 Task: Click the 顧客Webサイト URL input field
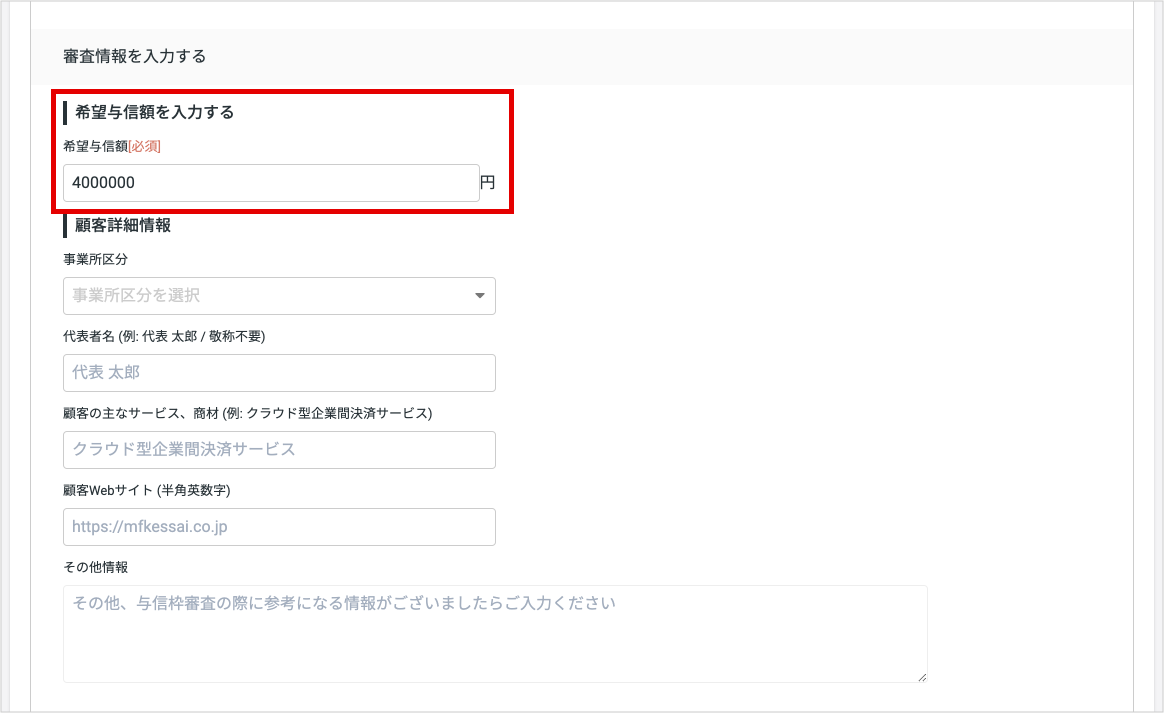(279, 527)
